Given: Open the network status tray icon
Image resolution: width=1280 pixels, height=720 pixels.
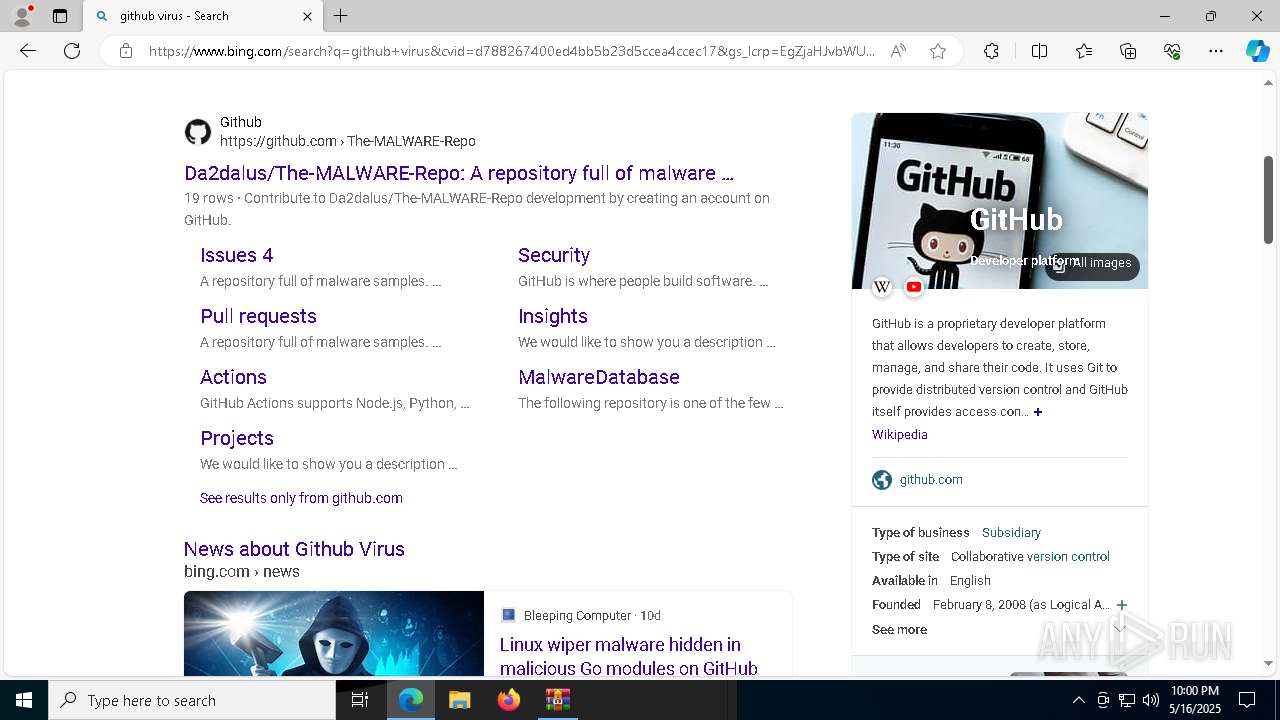Looking at the screenshot, I should pos(1127,700).
